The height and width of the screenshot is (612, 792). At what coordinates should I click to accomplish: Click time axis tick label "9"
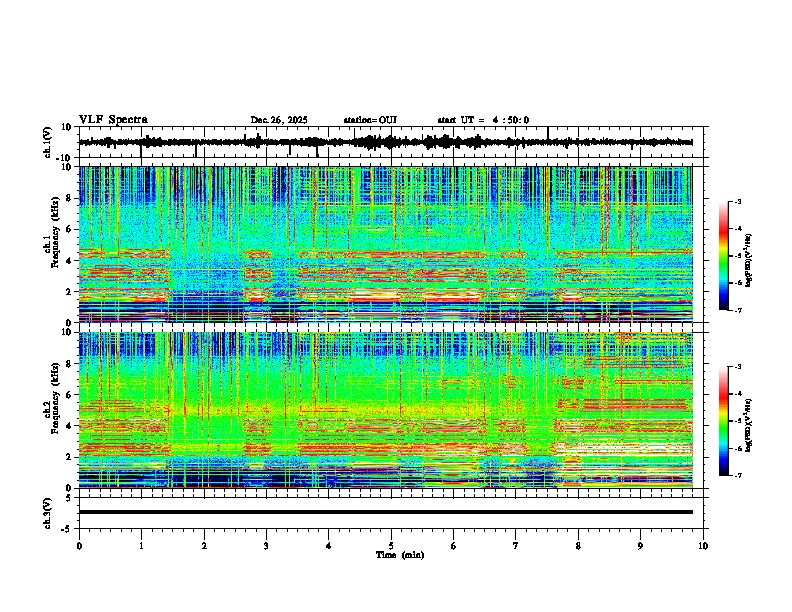click(x=640, y=546)
